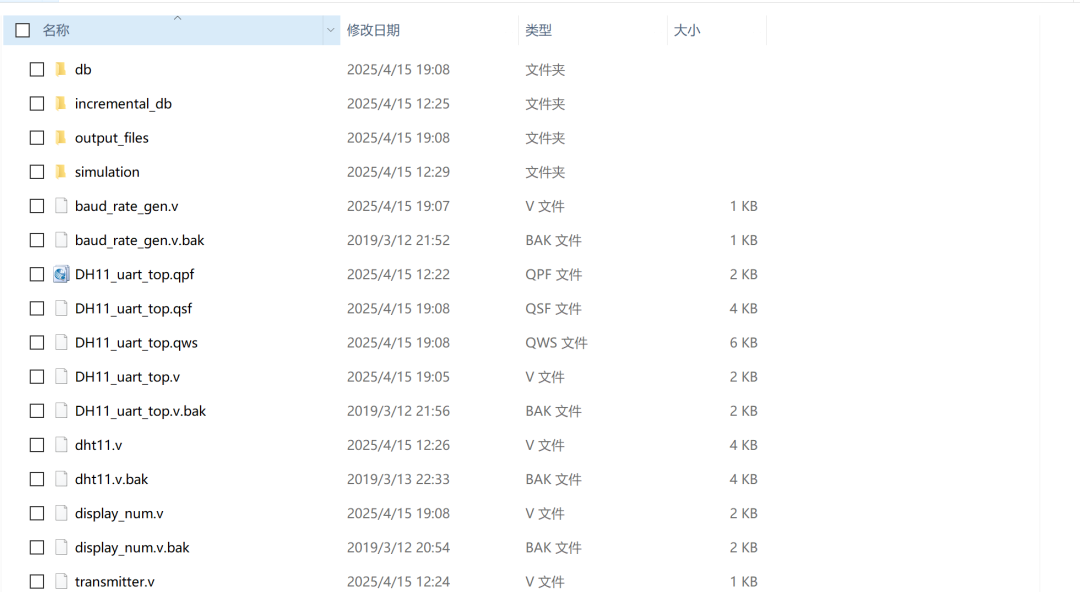Click the DH11_uart_top.qpf Quartus project icon
This screenshot has height=592, width=1080.
tap(61, 274)
